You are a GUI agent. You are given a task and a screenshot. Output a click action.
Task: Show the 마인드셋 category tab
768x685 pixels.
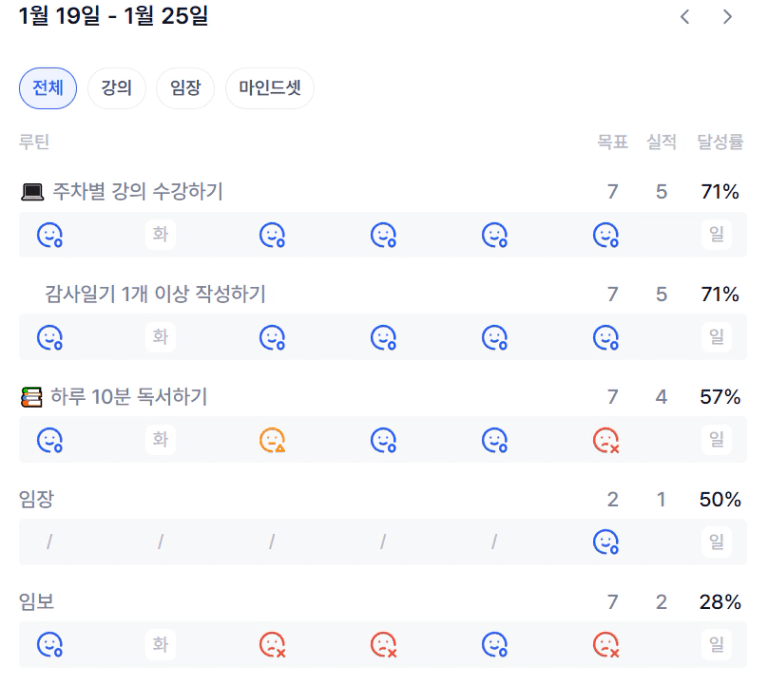(x=269, y=88)
